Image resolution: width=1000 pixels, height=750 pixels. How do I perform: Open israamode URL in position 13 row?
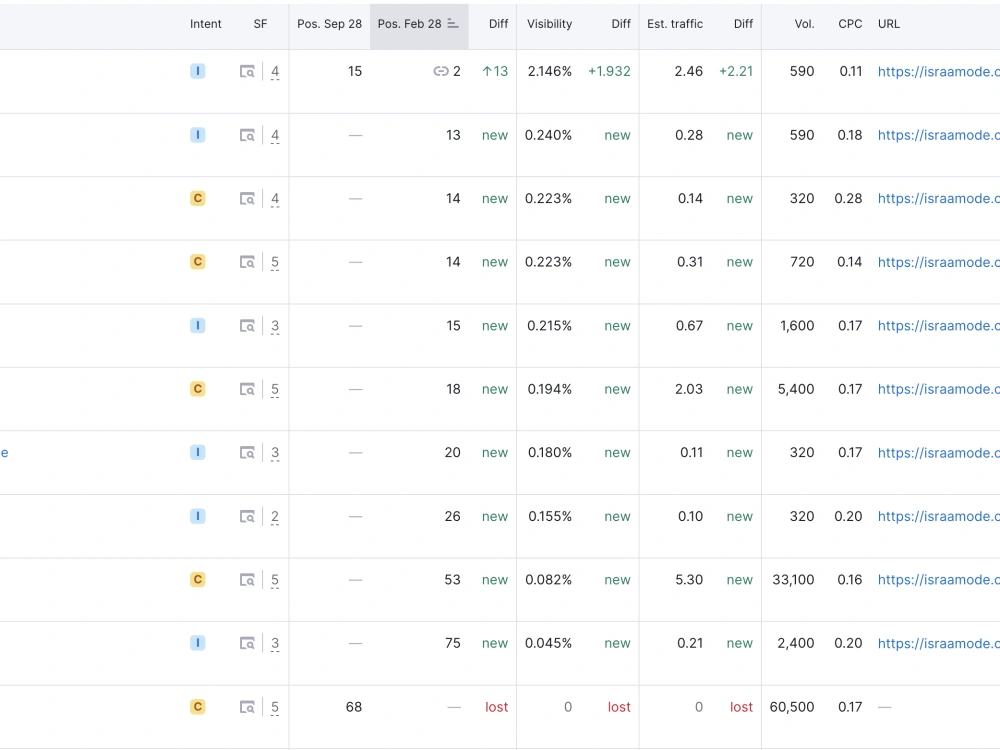click(x=939, y=135)
